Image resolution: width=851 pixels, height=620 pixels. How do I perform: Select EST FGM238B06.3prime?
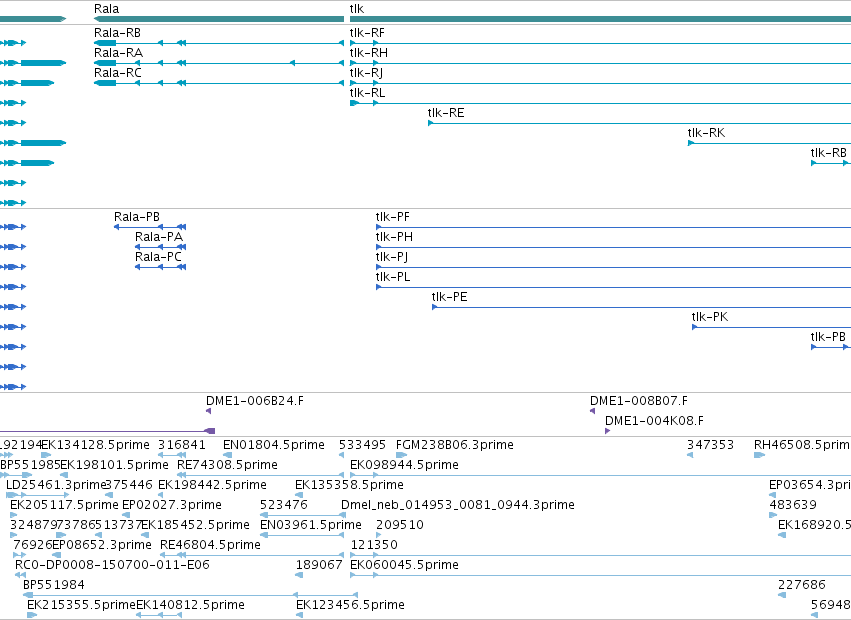455,445
